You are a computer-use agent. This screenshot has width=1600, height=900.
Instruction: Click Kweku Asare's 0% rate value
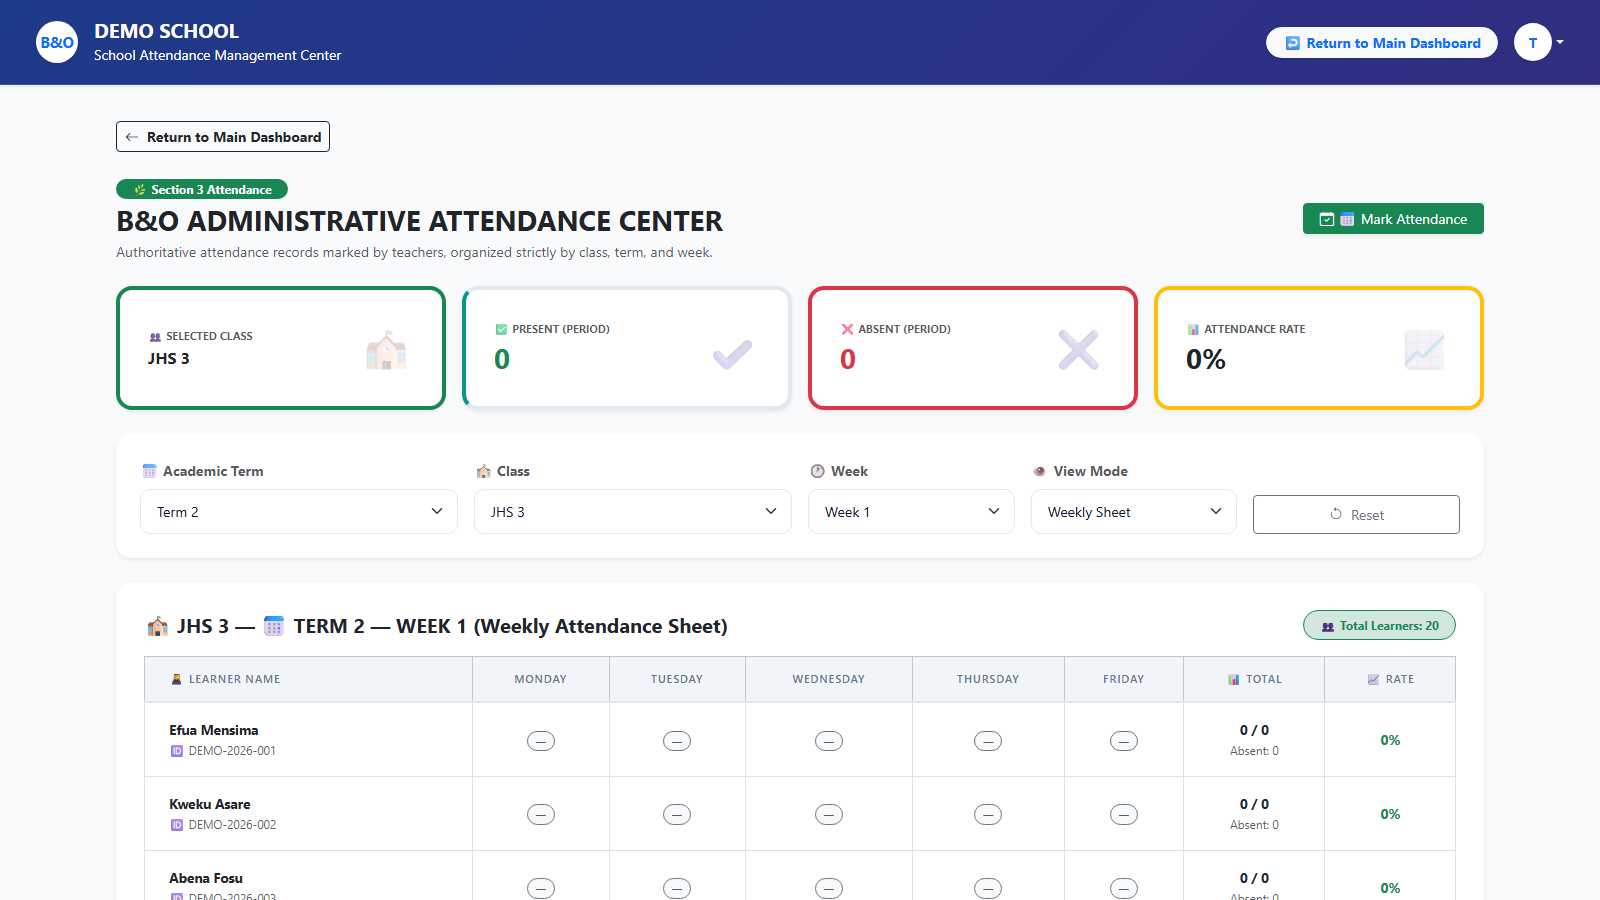1390,814
